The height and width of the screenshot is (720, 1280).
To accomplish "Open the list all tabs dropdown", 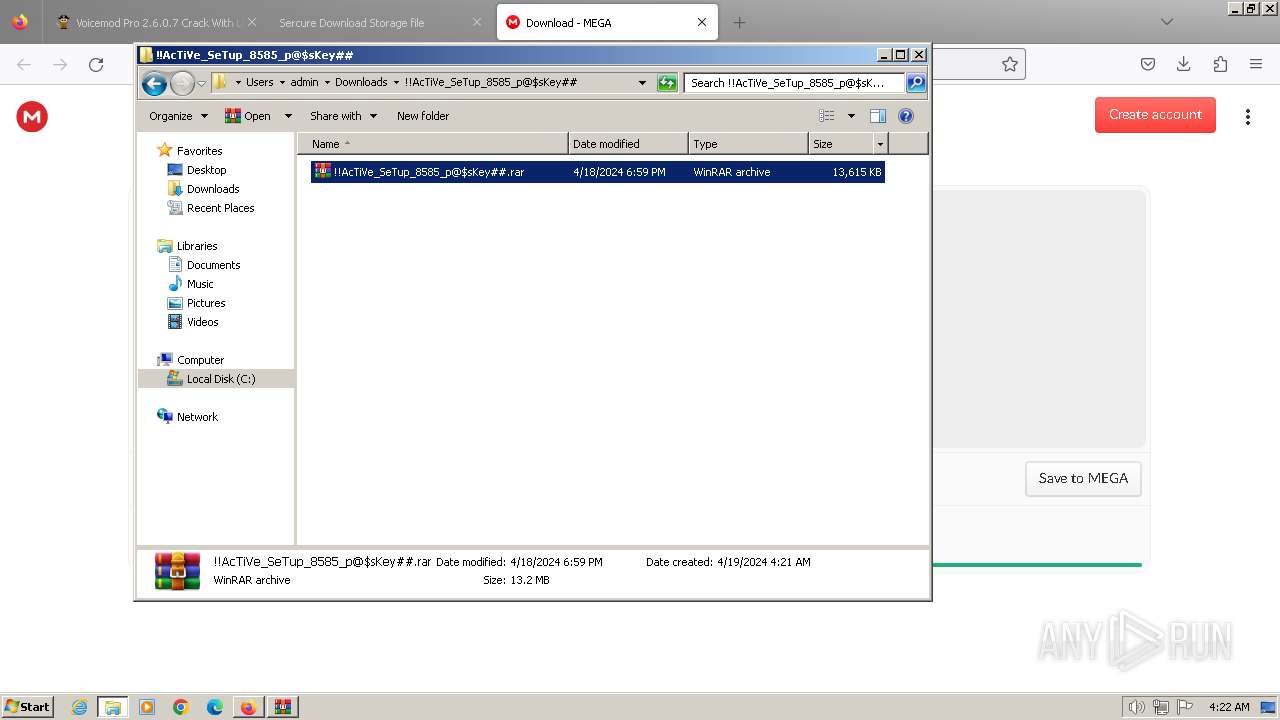I will [1166, 22].
